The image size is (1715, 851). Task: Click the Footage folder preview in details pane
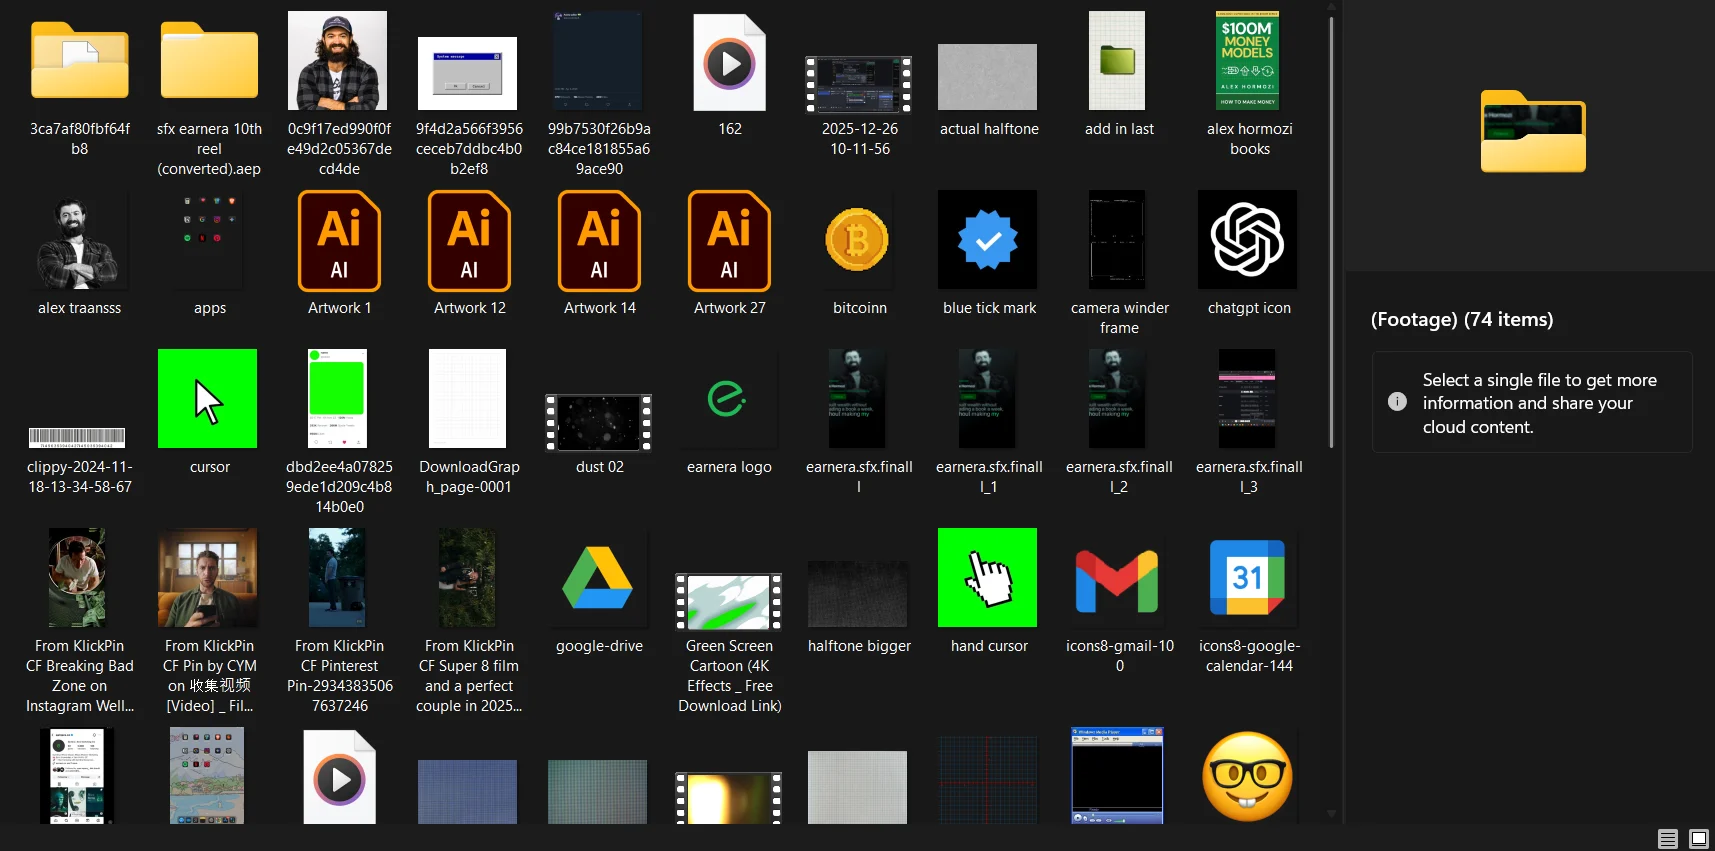click(1532, 133)
